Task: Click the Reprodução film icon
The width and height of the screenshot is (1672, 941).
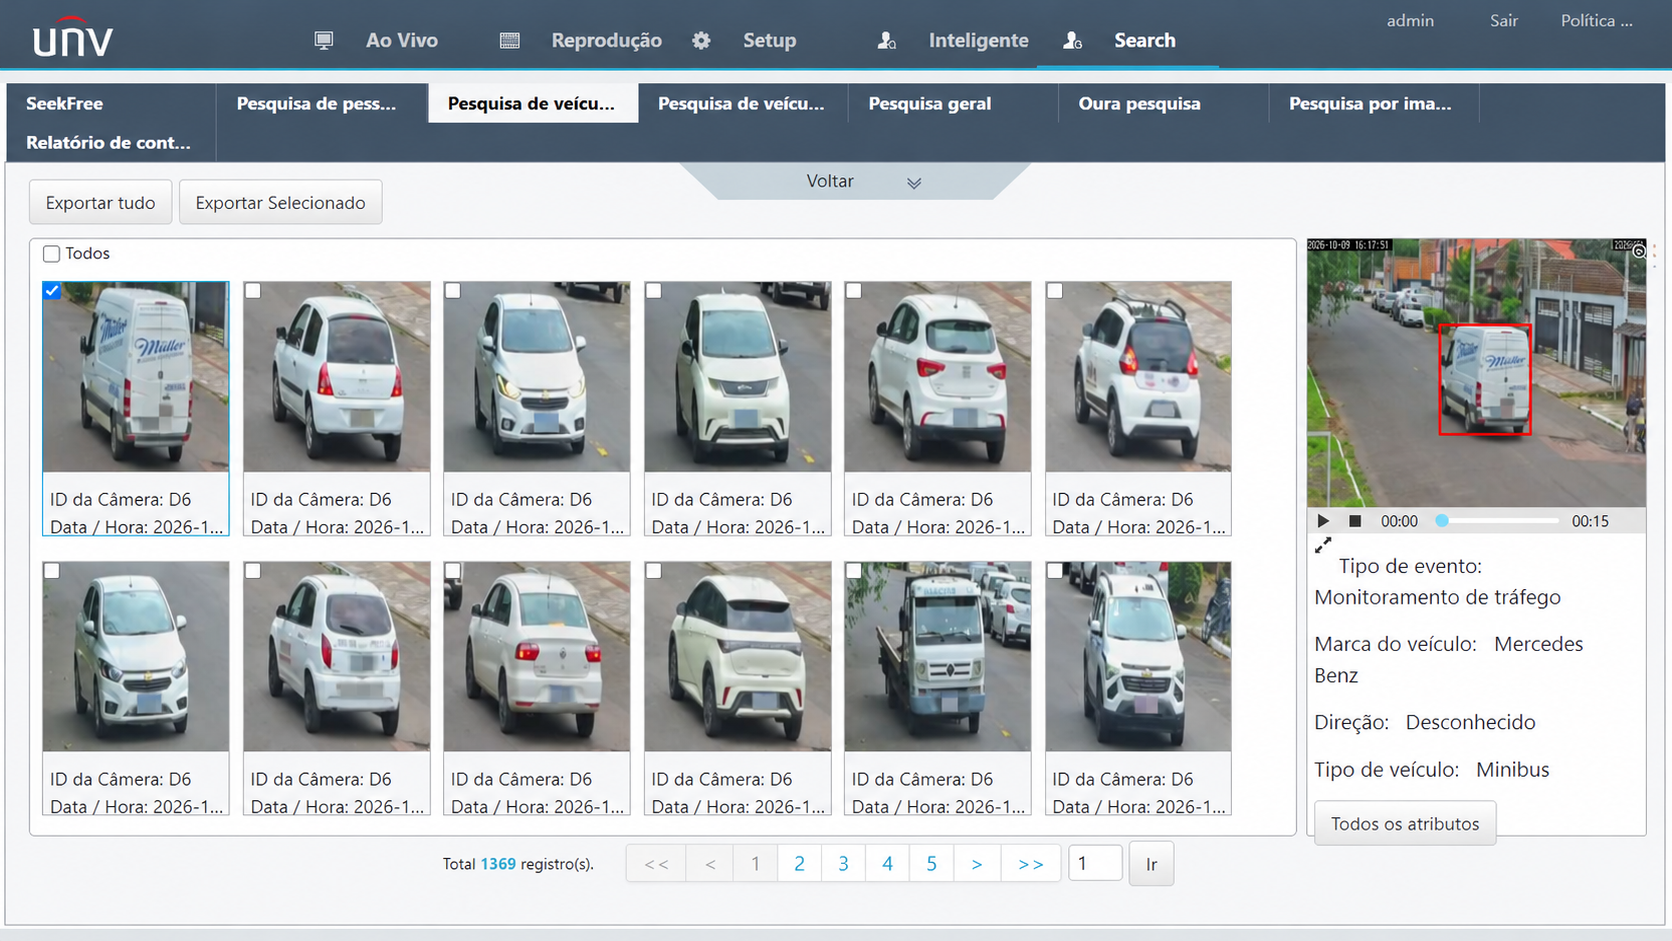Action: (x=509, y=41)
